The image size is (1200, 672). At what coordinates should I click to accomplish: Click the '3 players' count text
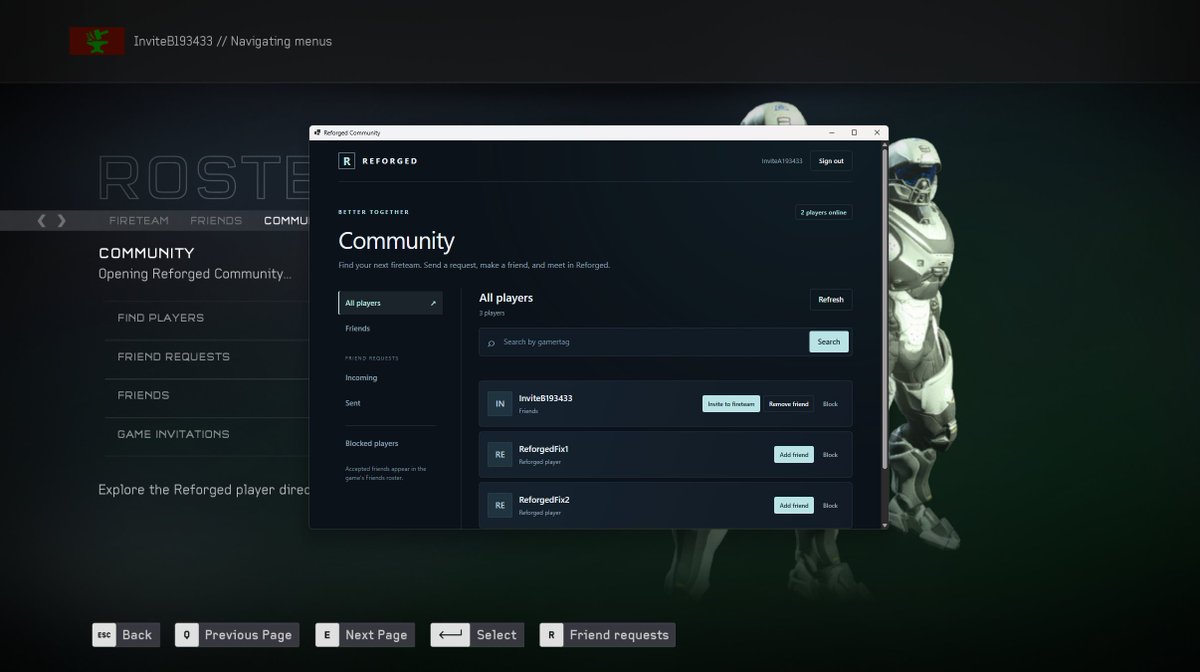coord(492,313)
